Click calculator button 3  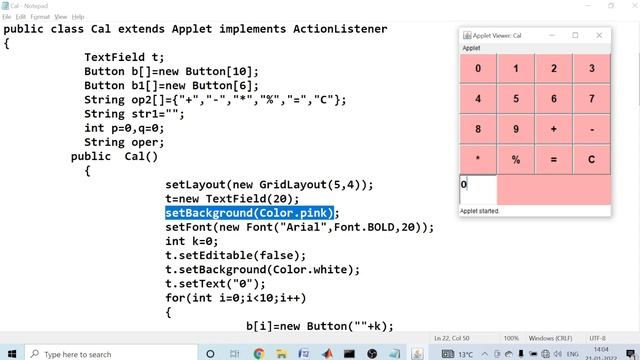[592, 69]
